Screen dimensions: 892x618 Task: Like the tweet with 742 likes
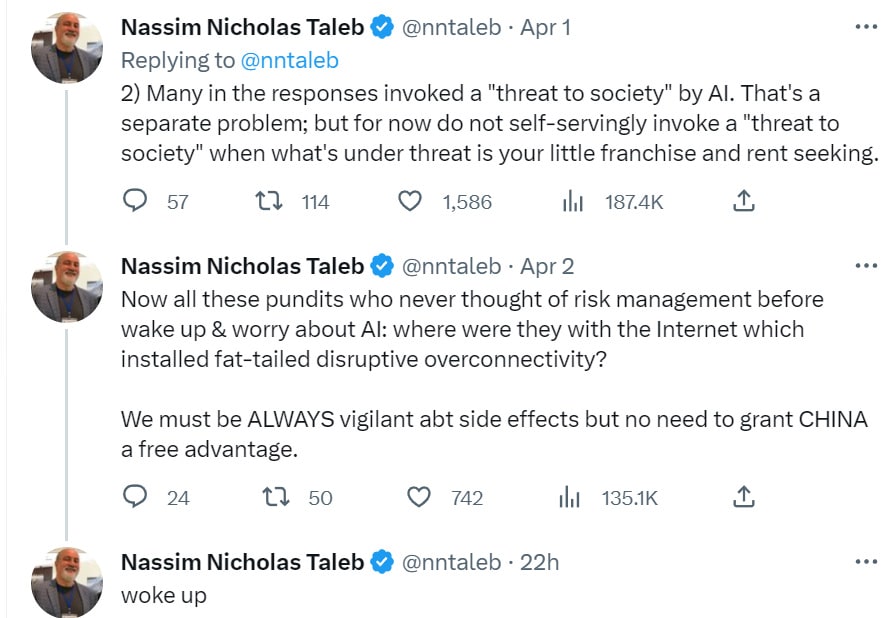(419, 497)
